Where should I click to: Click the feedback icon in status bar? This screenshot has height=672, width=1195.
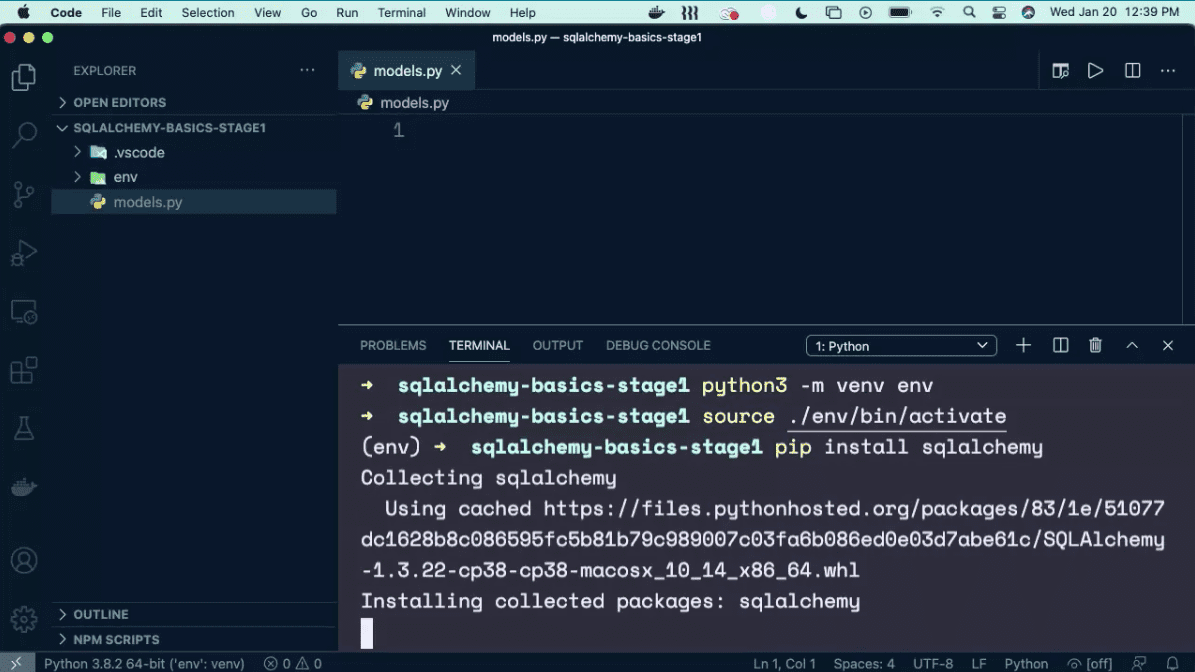(x=1139, y=664)
